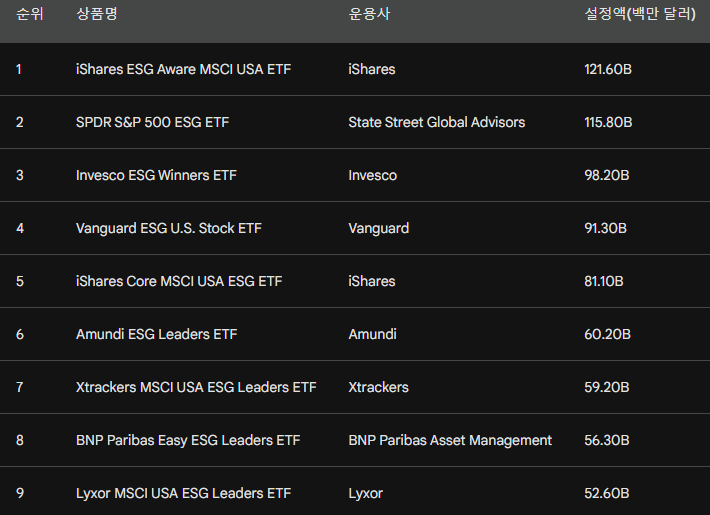Screen dimensions: 710x515
Task: Click iShares manager cell in rank 1 row
Action: (372, 69)
